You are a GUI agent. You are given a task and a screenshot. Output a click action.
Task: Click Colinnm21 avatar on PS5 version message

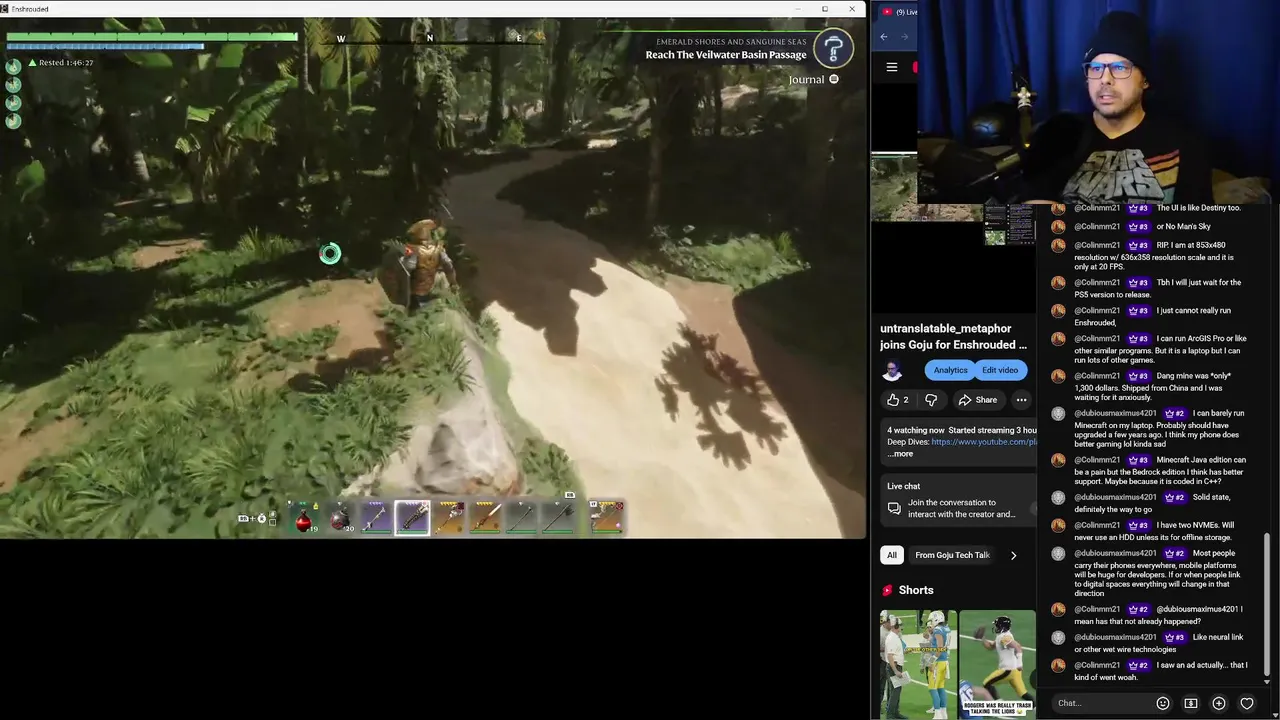[1058, 283]
